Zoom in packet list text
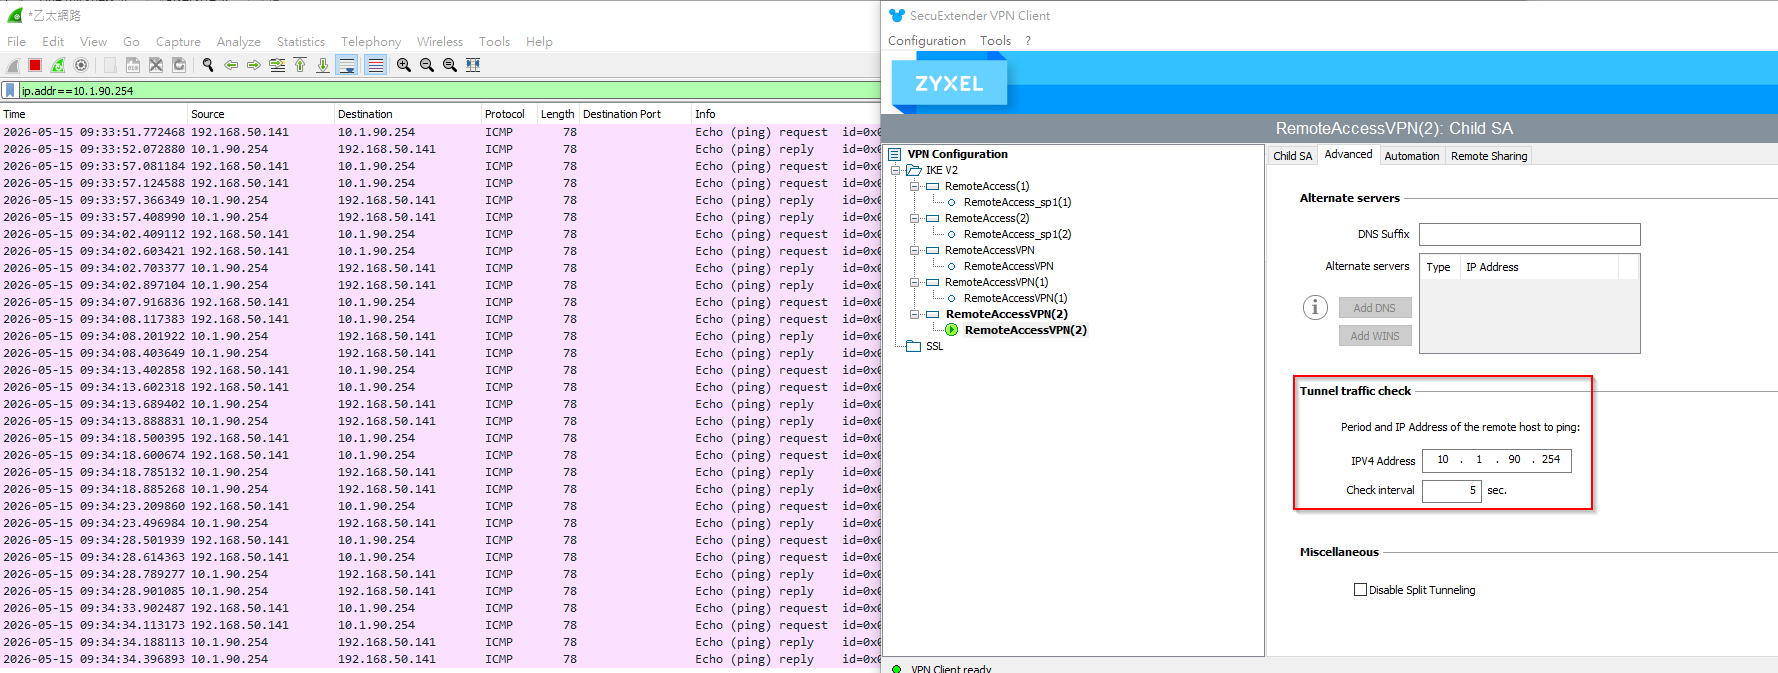Viewport: 1778px width, 673px height. 404,65
